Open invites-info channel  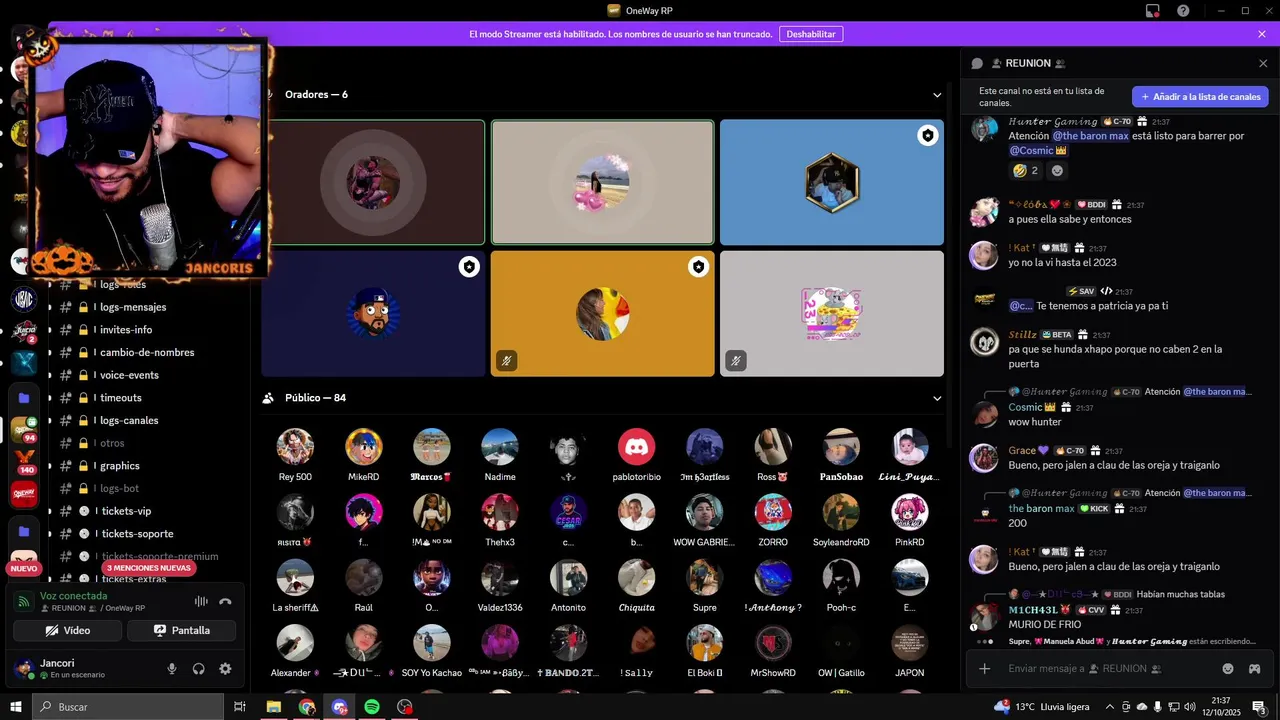(126, 330)
